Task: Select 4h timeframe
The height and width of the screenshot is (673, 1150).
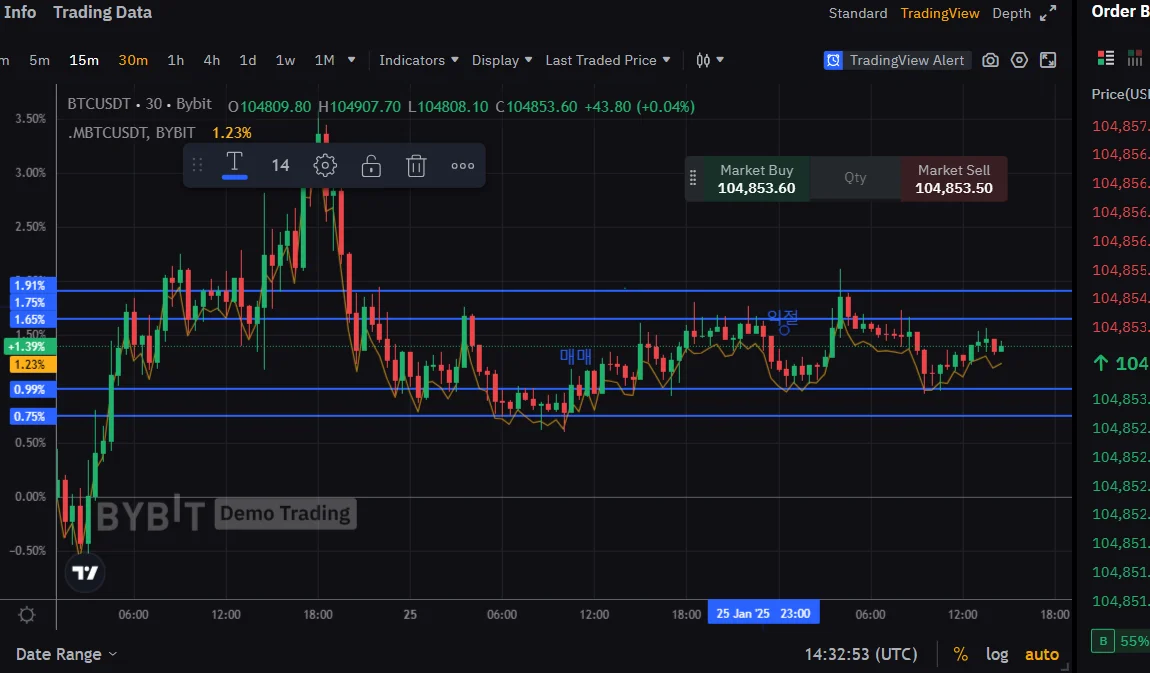Action: [211, 60]
